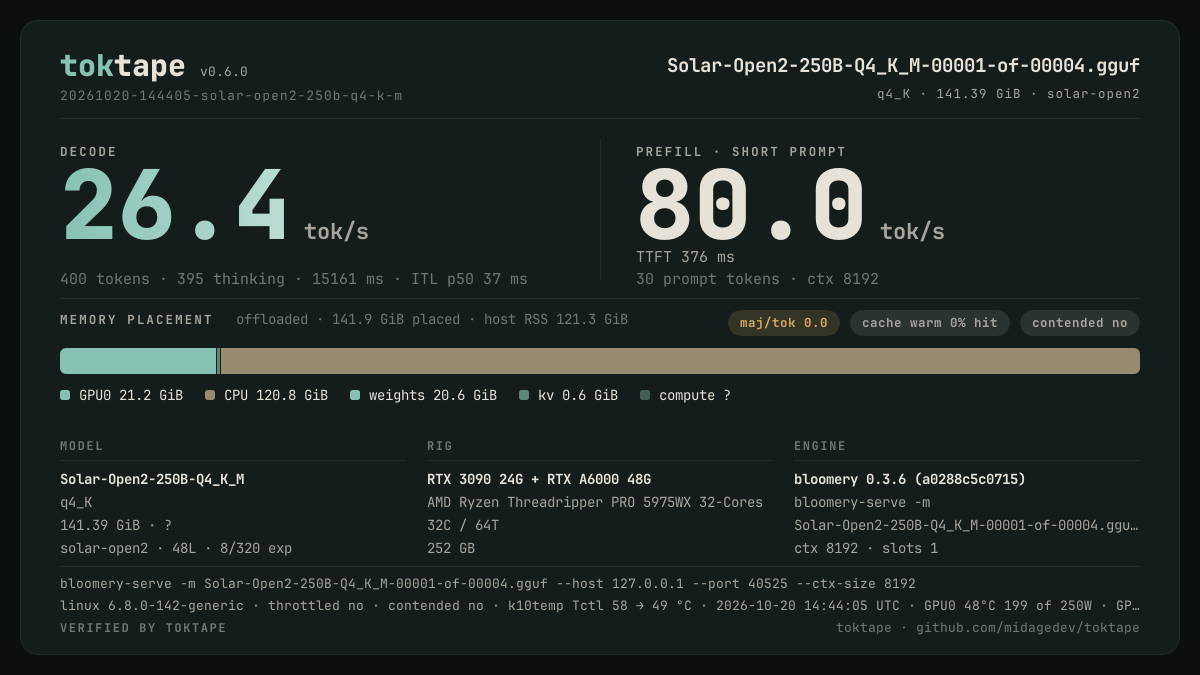Click the 26.4 decode speed value
The height and width of the screenshot is (675, 1200).
coord(174,206)
